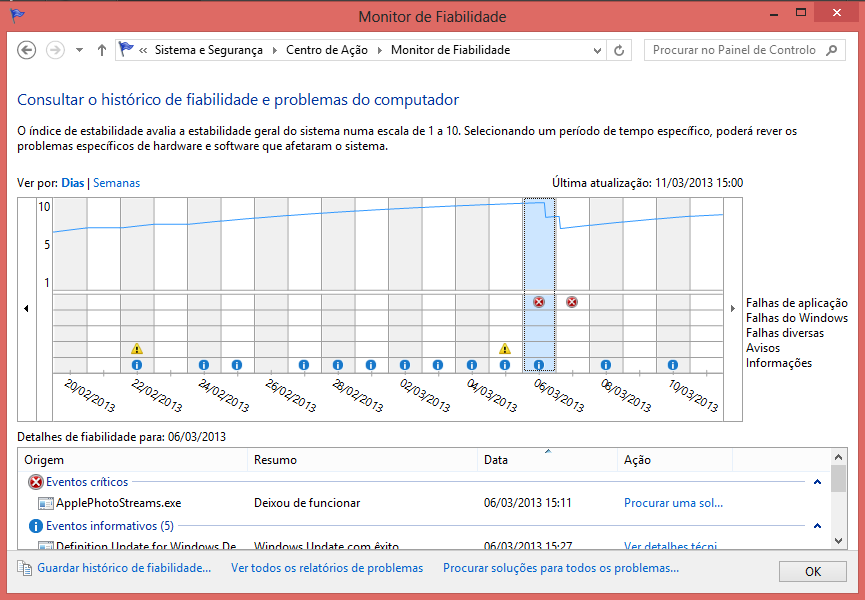Click the critical error icon on 07/03/2013
The height and width of the screenshot is (600, 865).
click(x=572, y=302)
